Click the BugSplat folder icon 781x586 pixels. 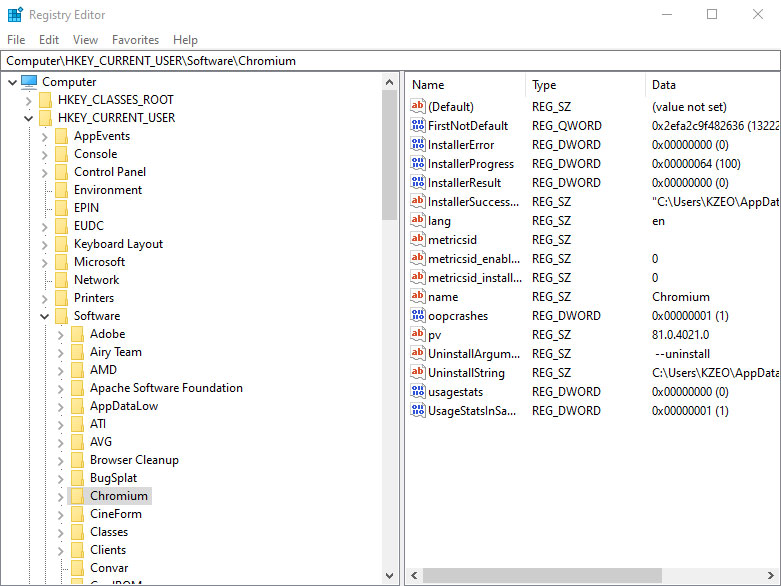[x=77, y=478]
